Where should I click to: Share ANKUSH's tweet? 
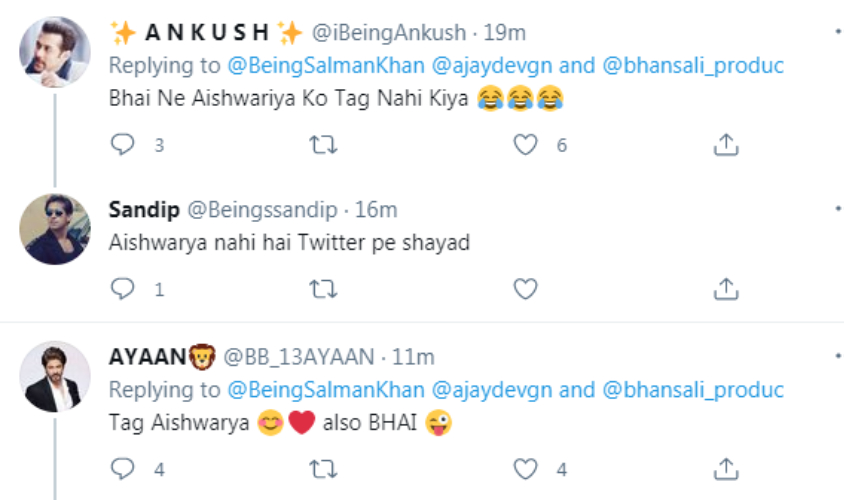725,145
